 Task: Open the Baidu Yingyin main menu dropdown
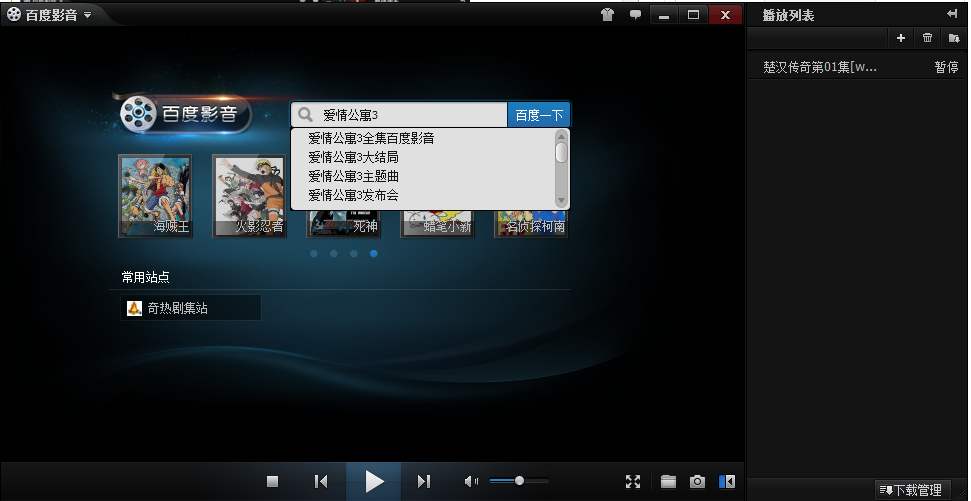click(87, 15)
